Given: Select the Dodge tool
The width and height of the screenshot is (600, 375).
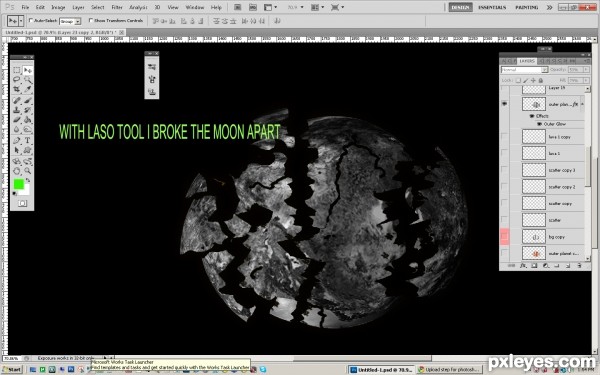Looking at the screenshot, I should pyautogui.click(x=28, y=129).
